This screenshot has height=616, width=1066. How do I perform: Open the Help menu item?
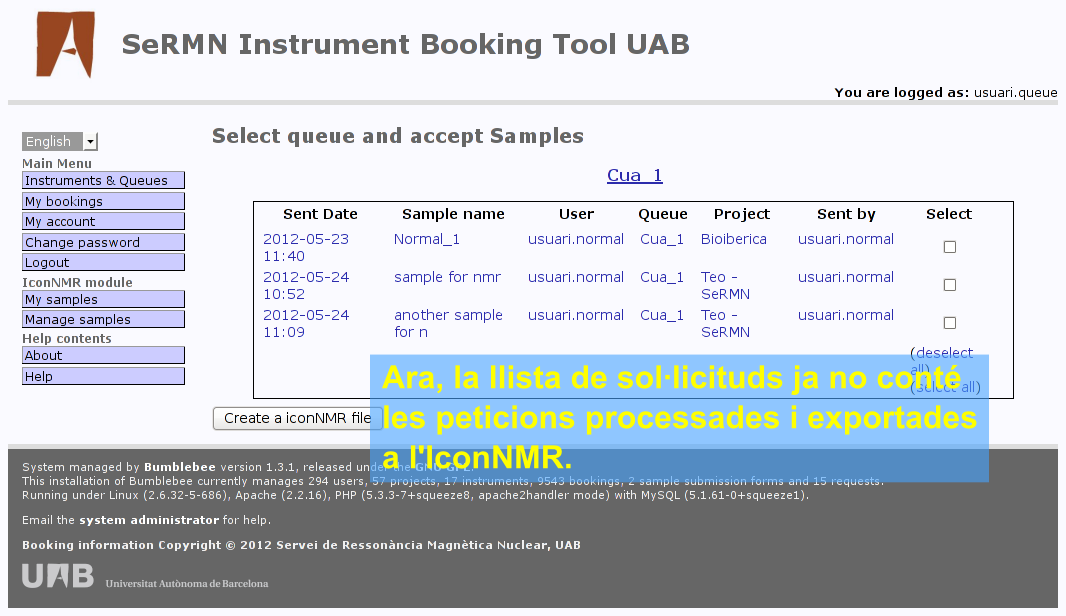tap(103, 376)
